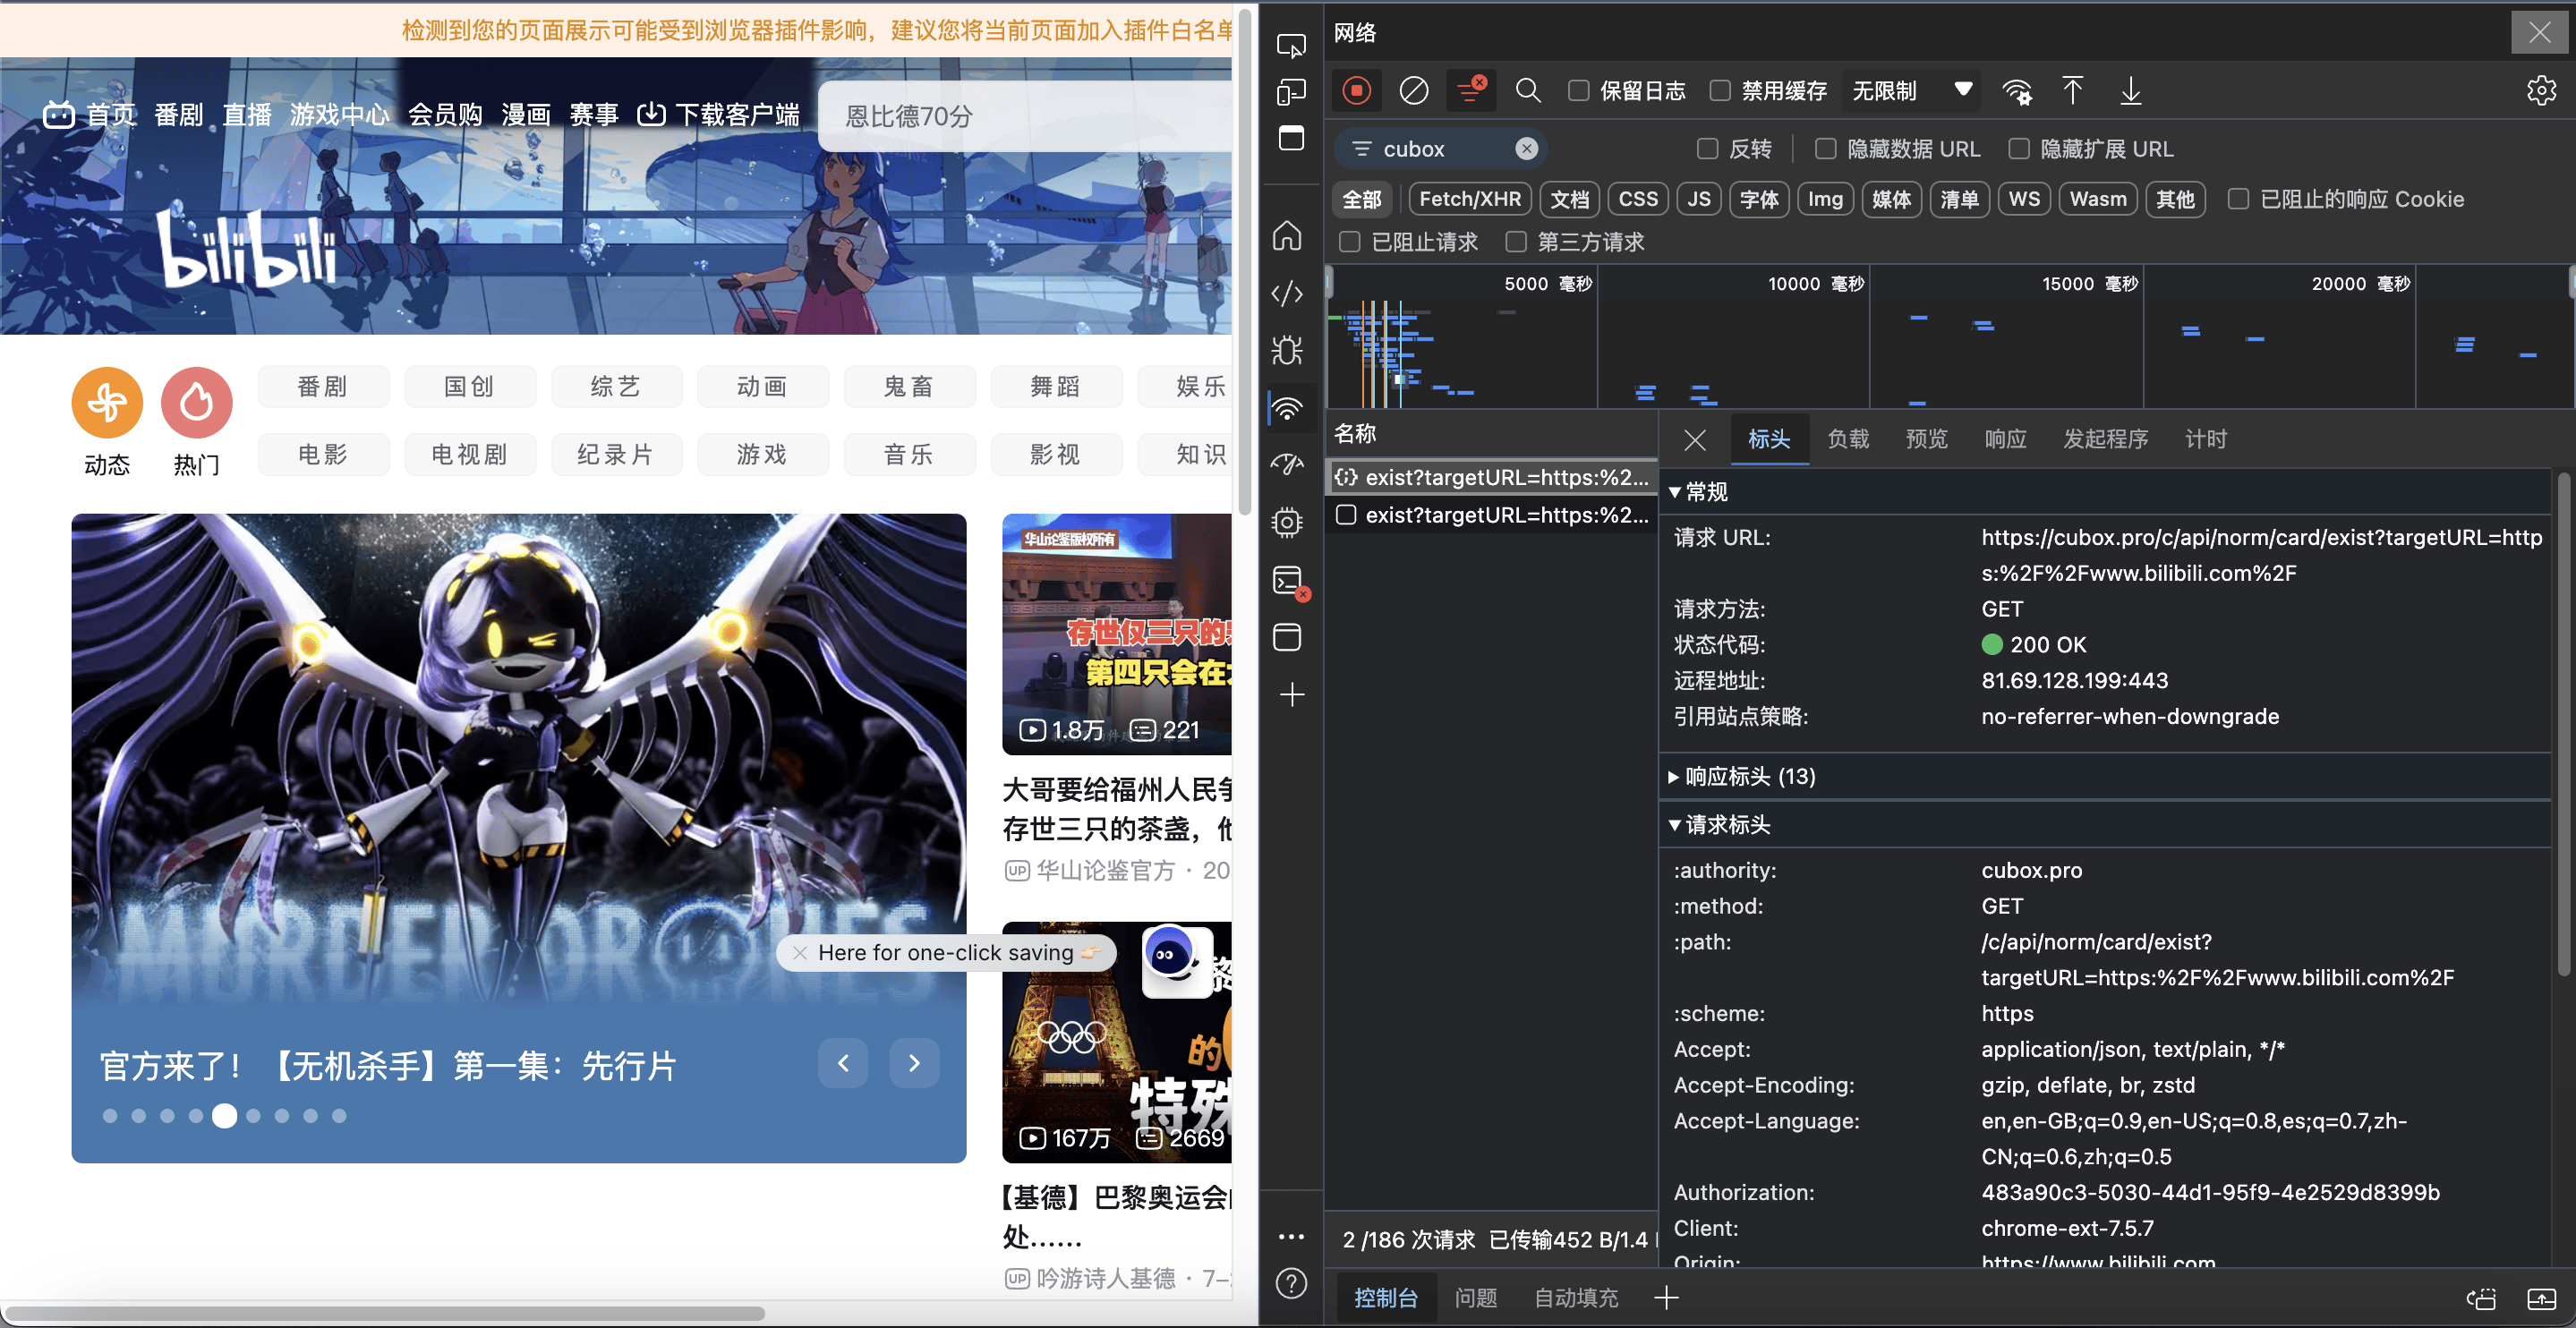2576x1328 pixels.
Task: Go to previous carousel slide arrow
Action: 843,1062
